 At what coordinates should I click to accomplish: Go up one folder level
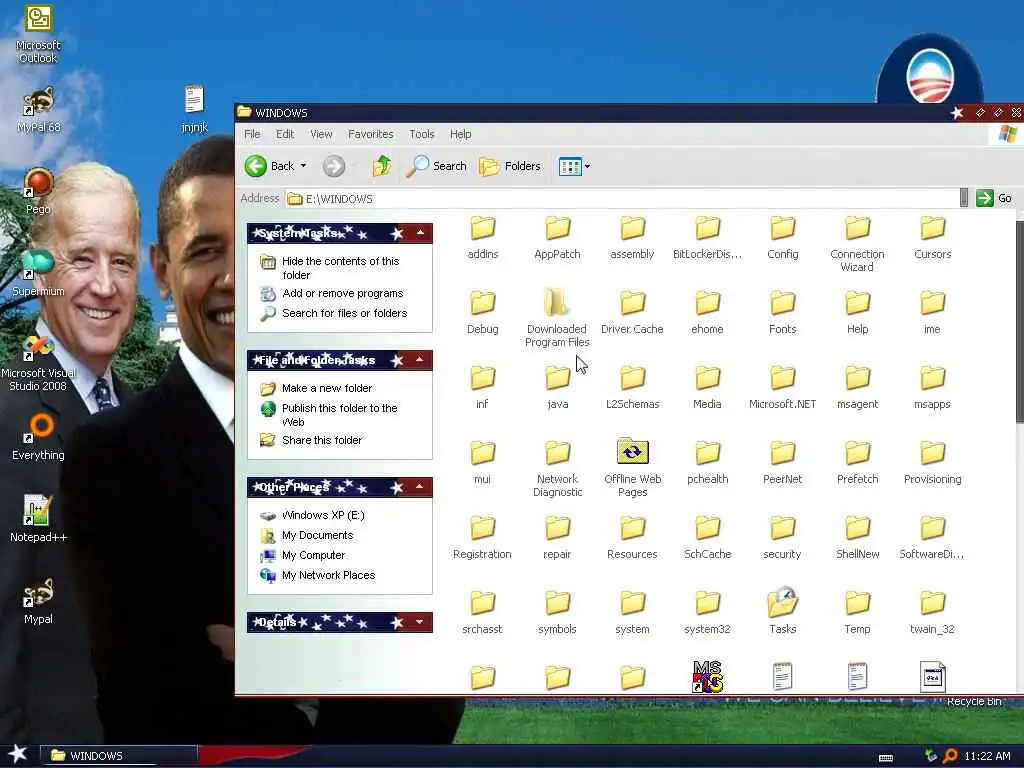[382, 166]
